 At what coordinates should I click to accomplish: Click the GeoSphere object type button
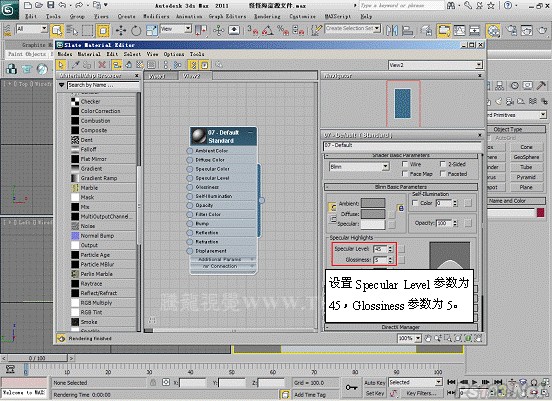tap(526, 157)
